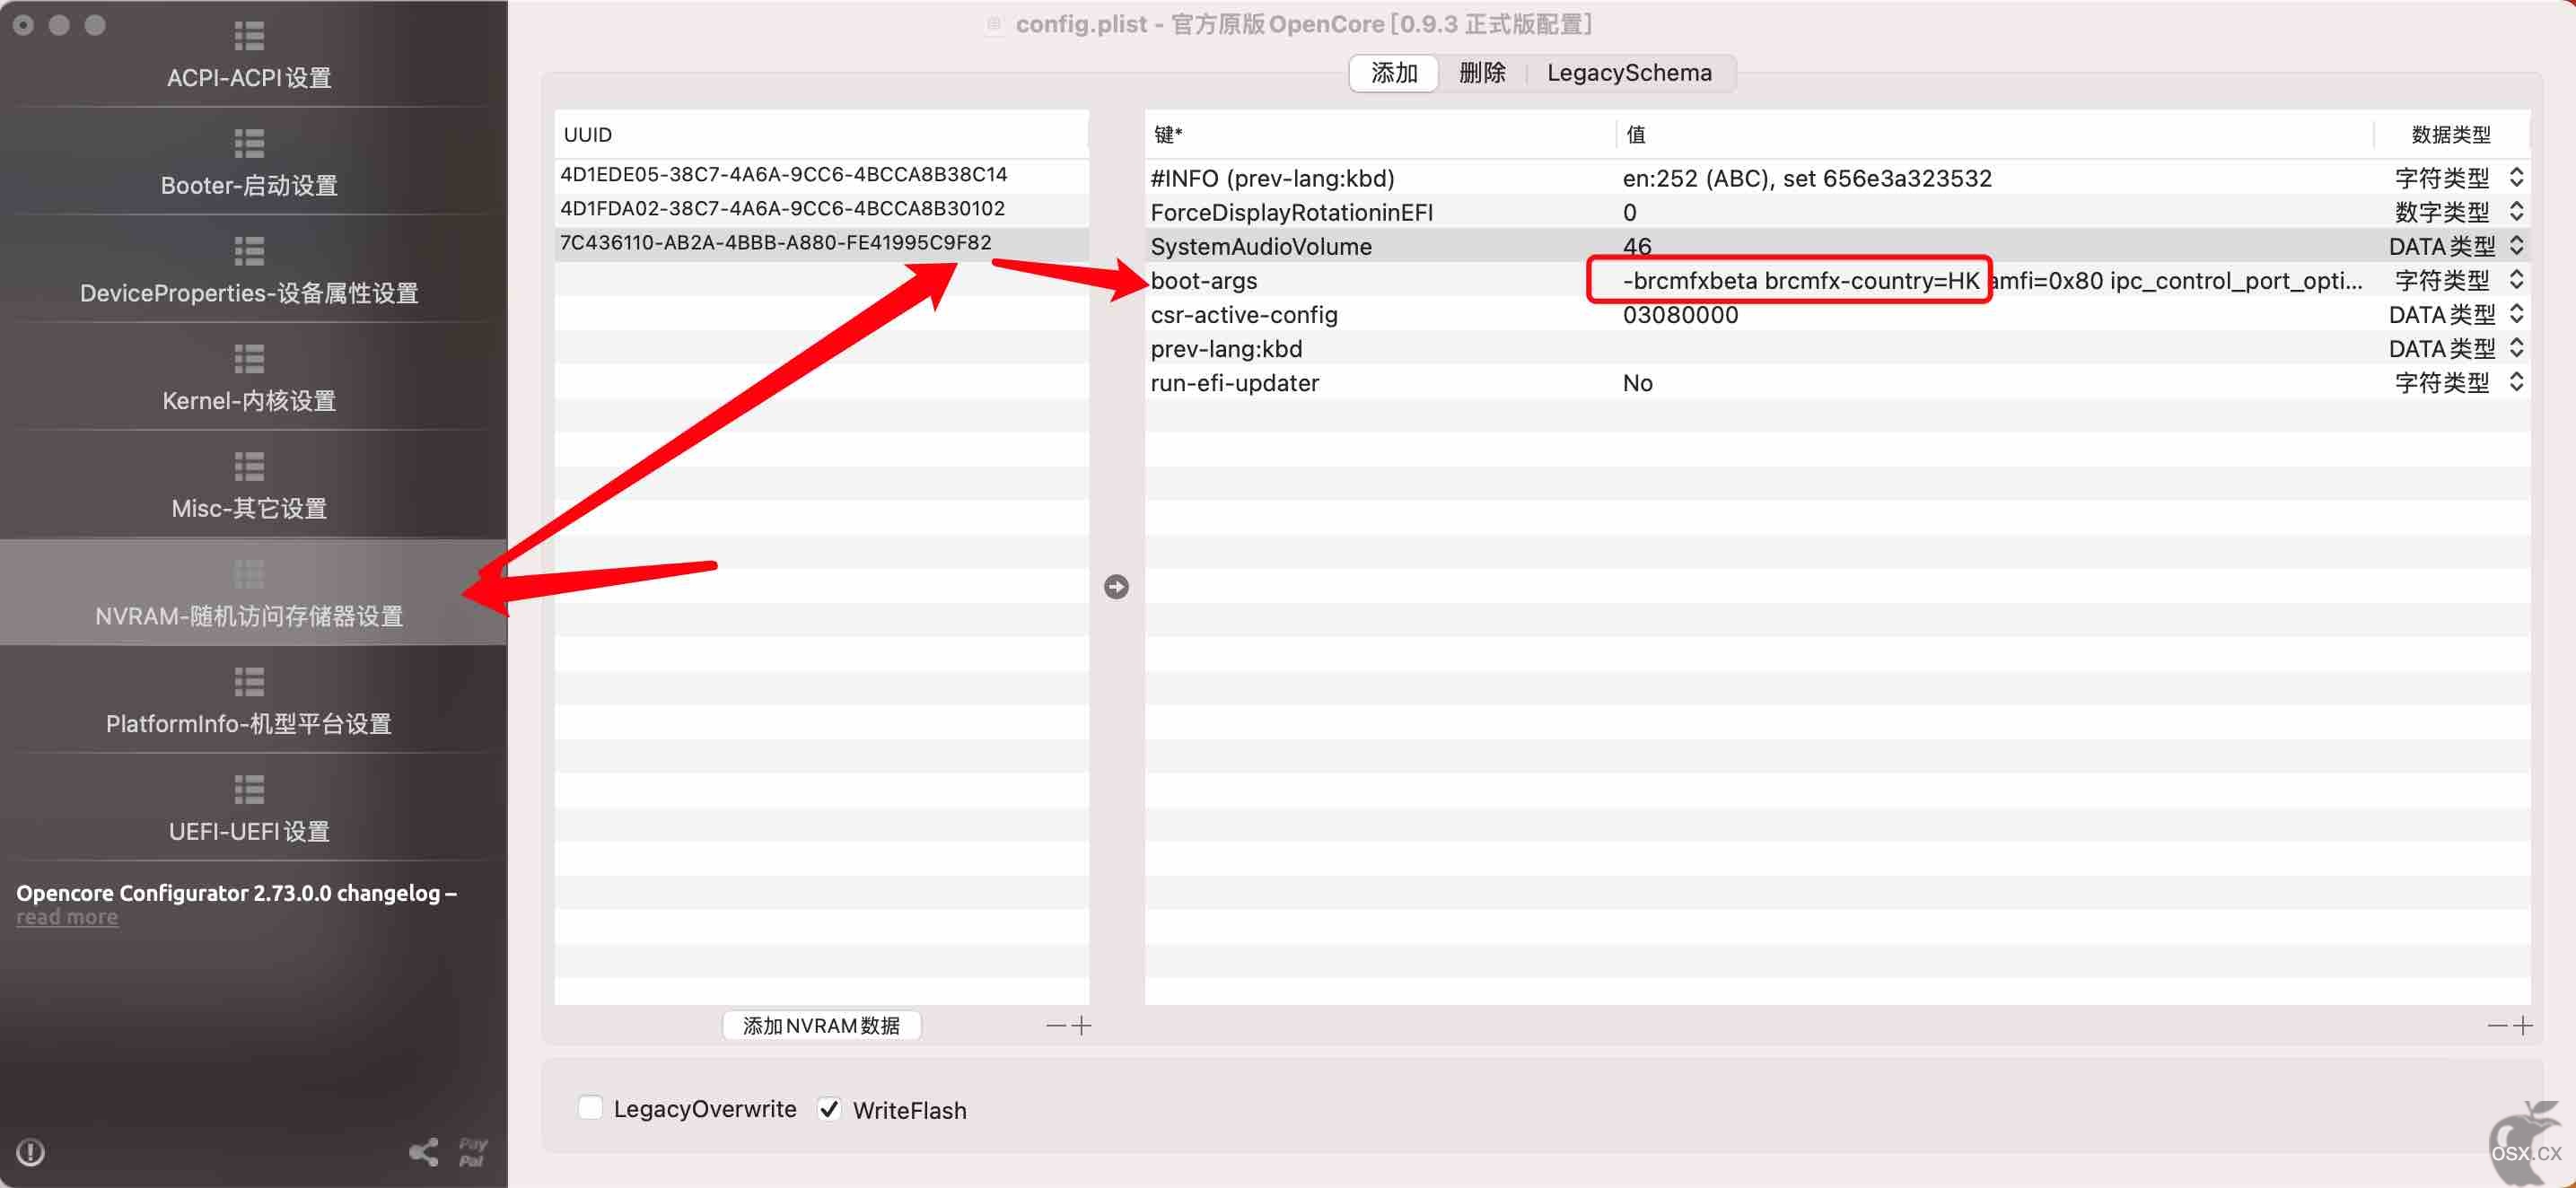Select the SystemAudioVolume key
This screenshot has width=2576, height=1188.
[x=1261, y=246]
